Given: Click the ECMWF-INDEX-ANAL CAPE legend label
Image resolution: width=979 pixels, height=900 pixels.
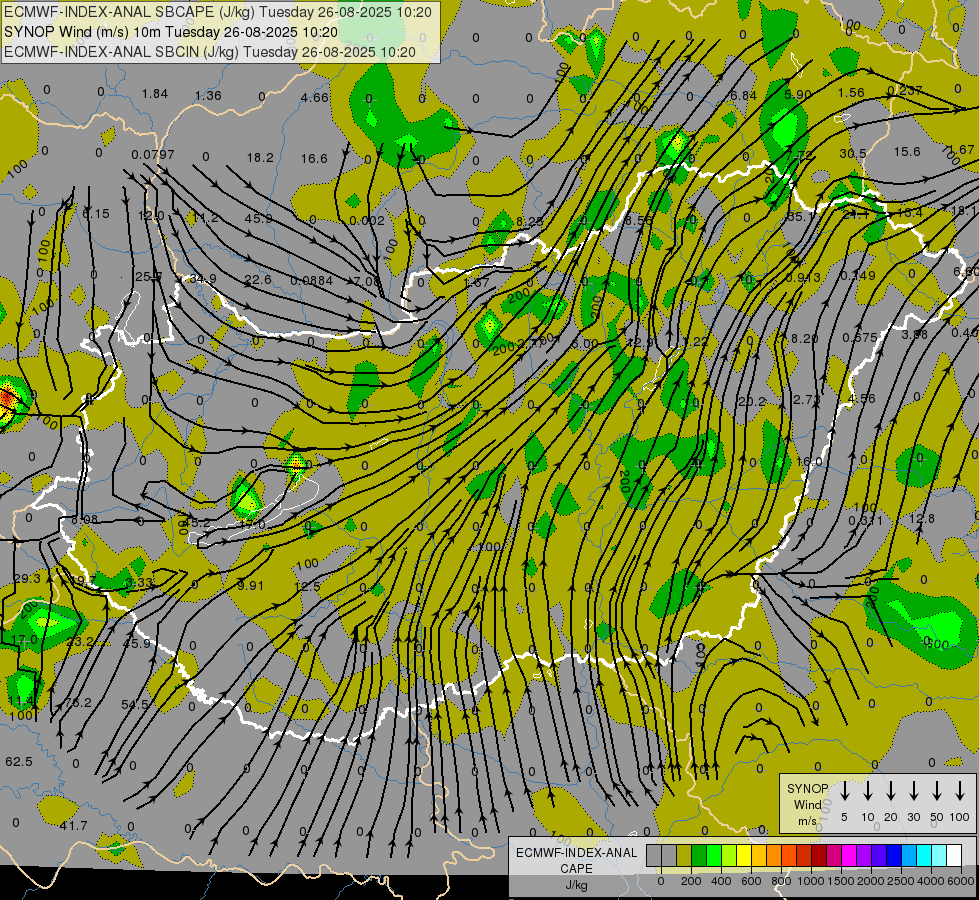Looking at the screenshot, I should click(576, 868).
